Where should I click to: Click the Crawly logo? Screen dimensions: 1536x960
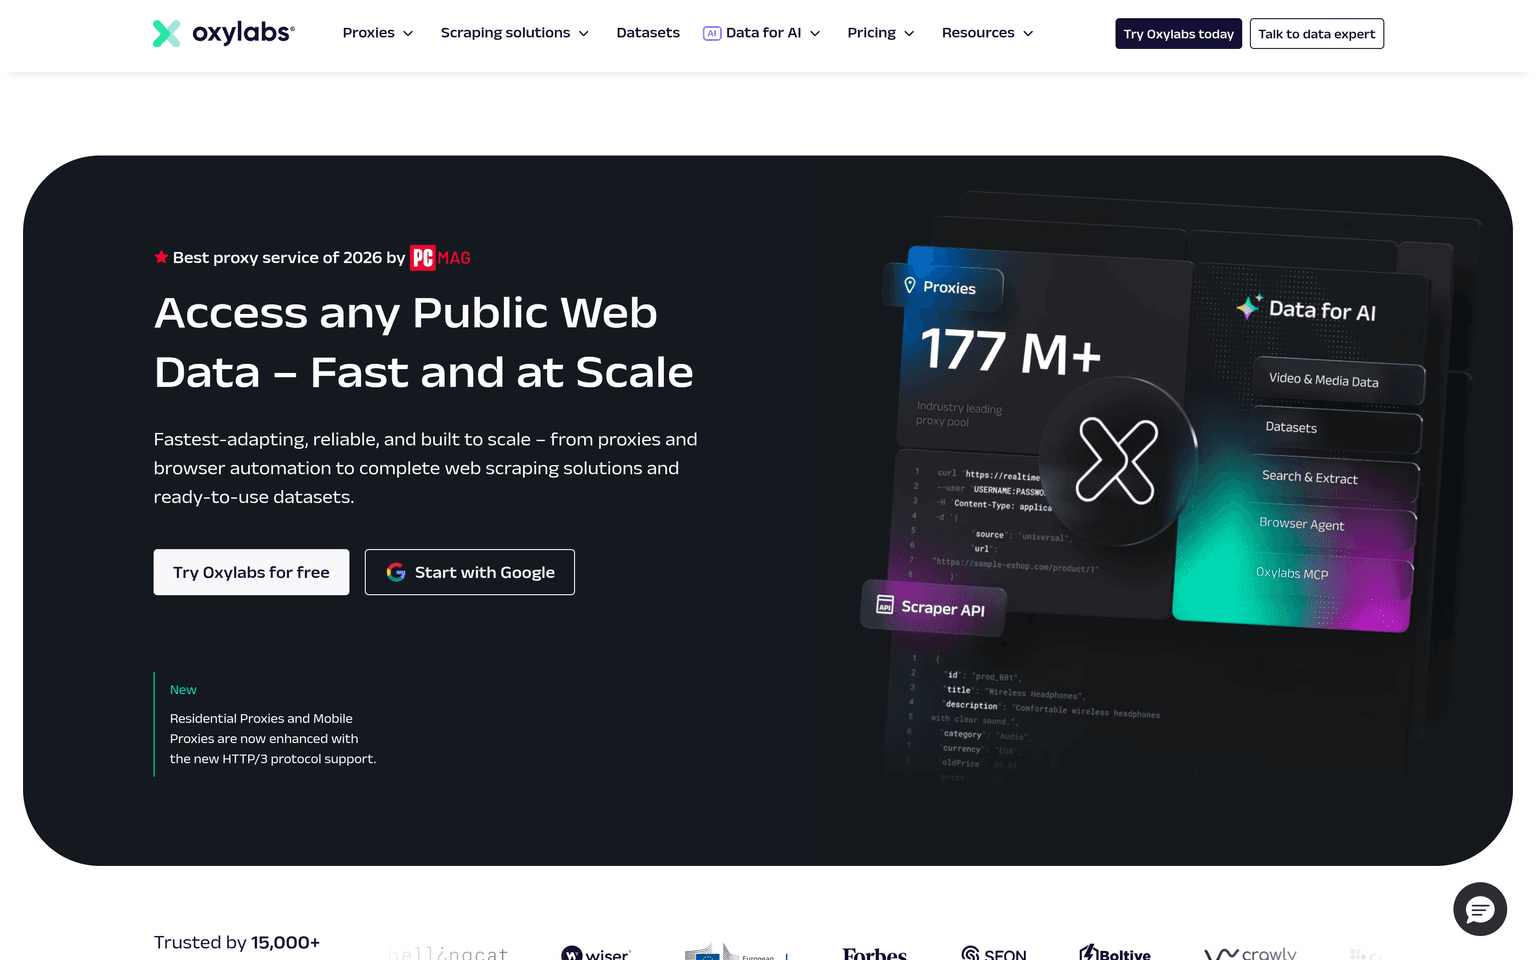pos(1250,953)
